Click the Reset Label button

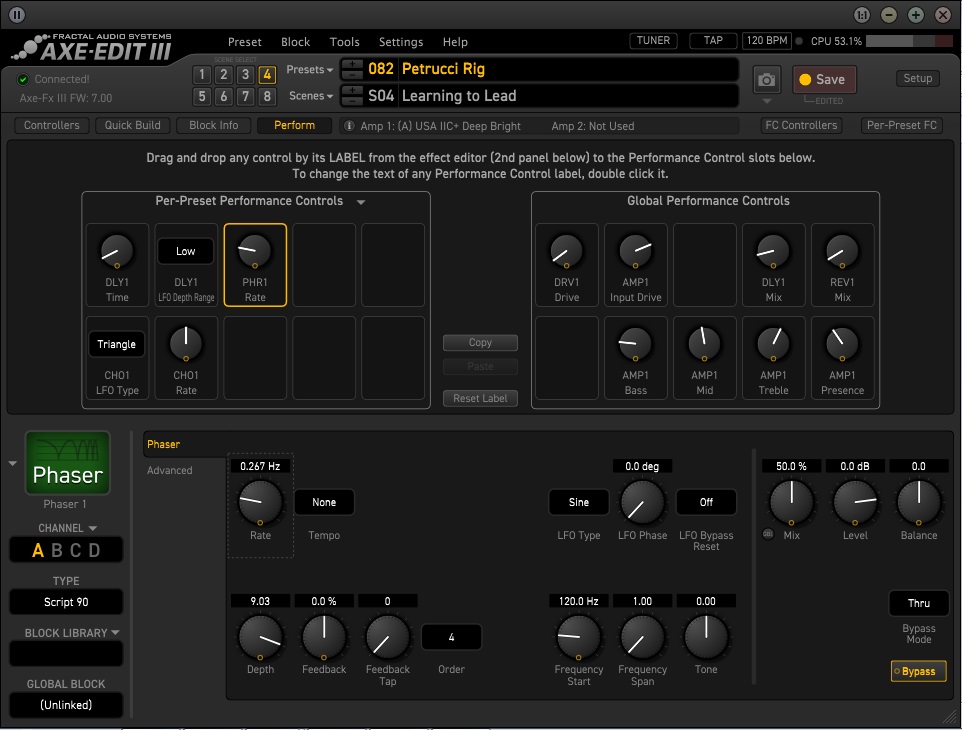[480, 398]
